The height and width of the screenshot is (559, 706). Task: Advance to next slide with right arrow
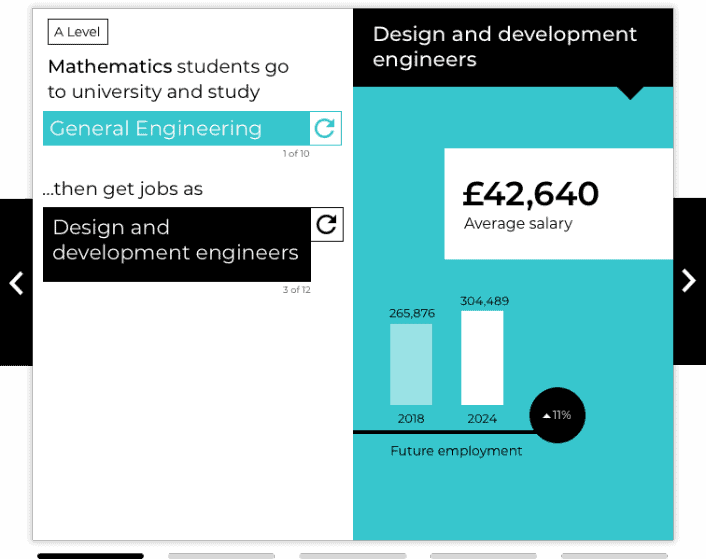[x=689, y=281]
